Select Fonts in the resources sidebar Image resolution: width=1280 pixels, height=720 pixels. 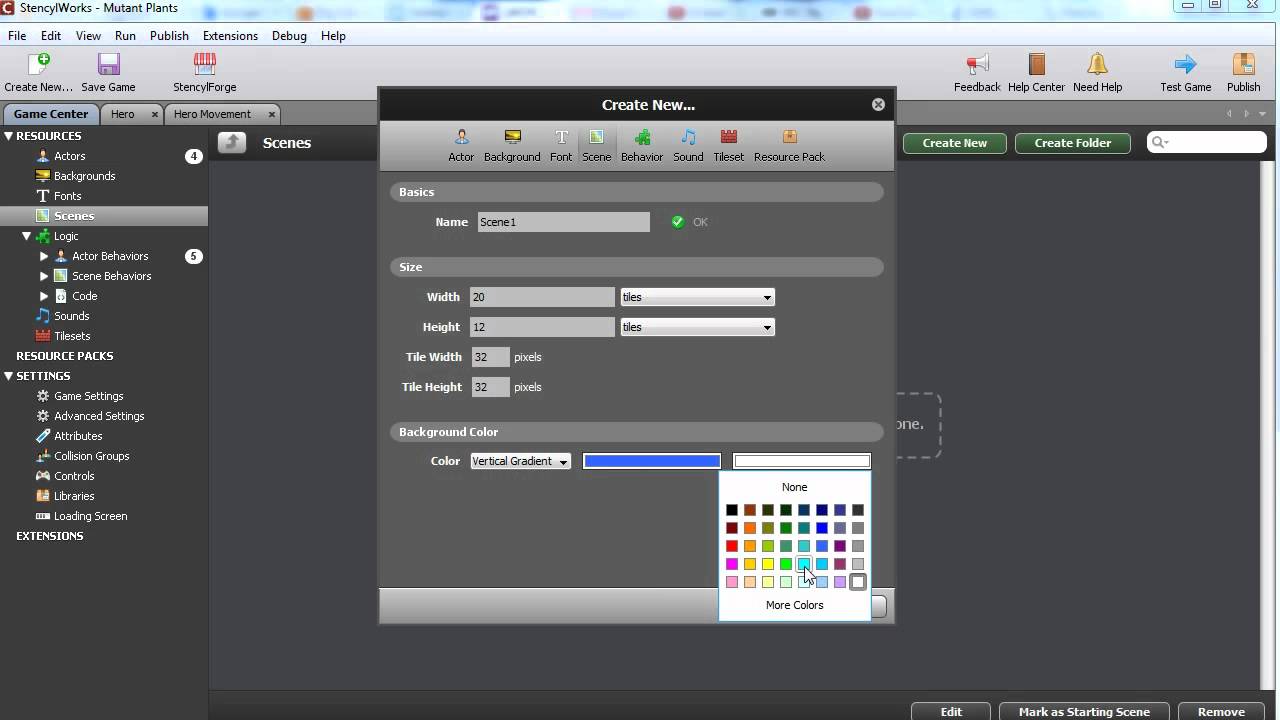point(67,196)
